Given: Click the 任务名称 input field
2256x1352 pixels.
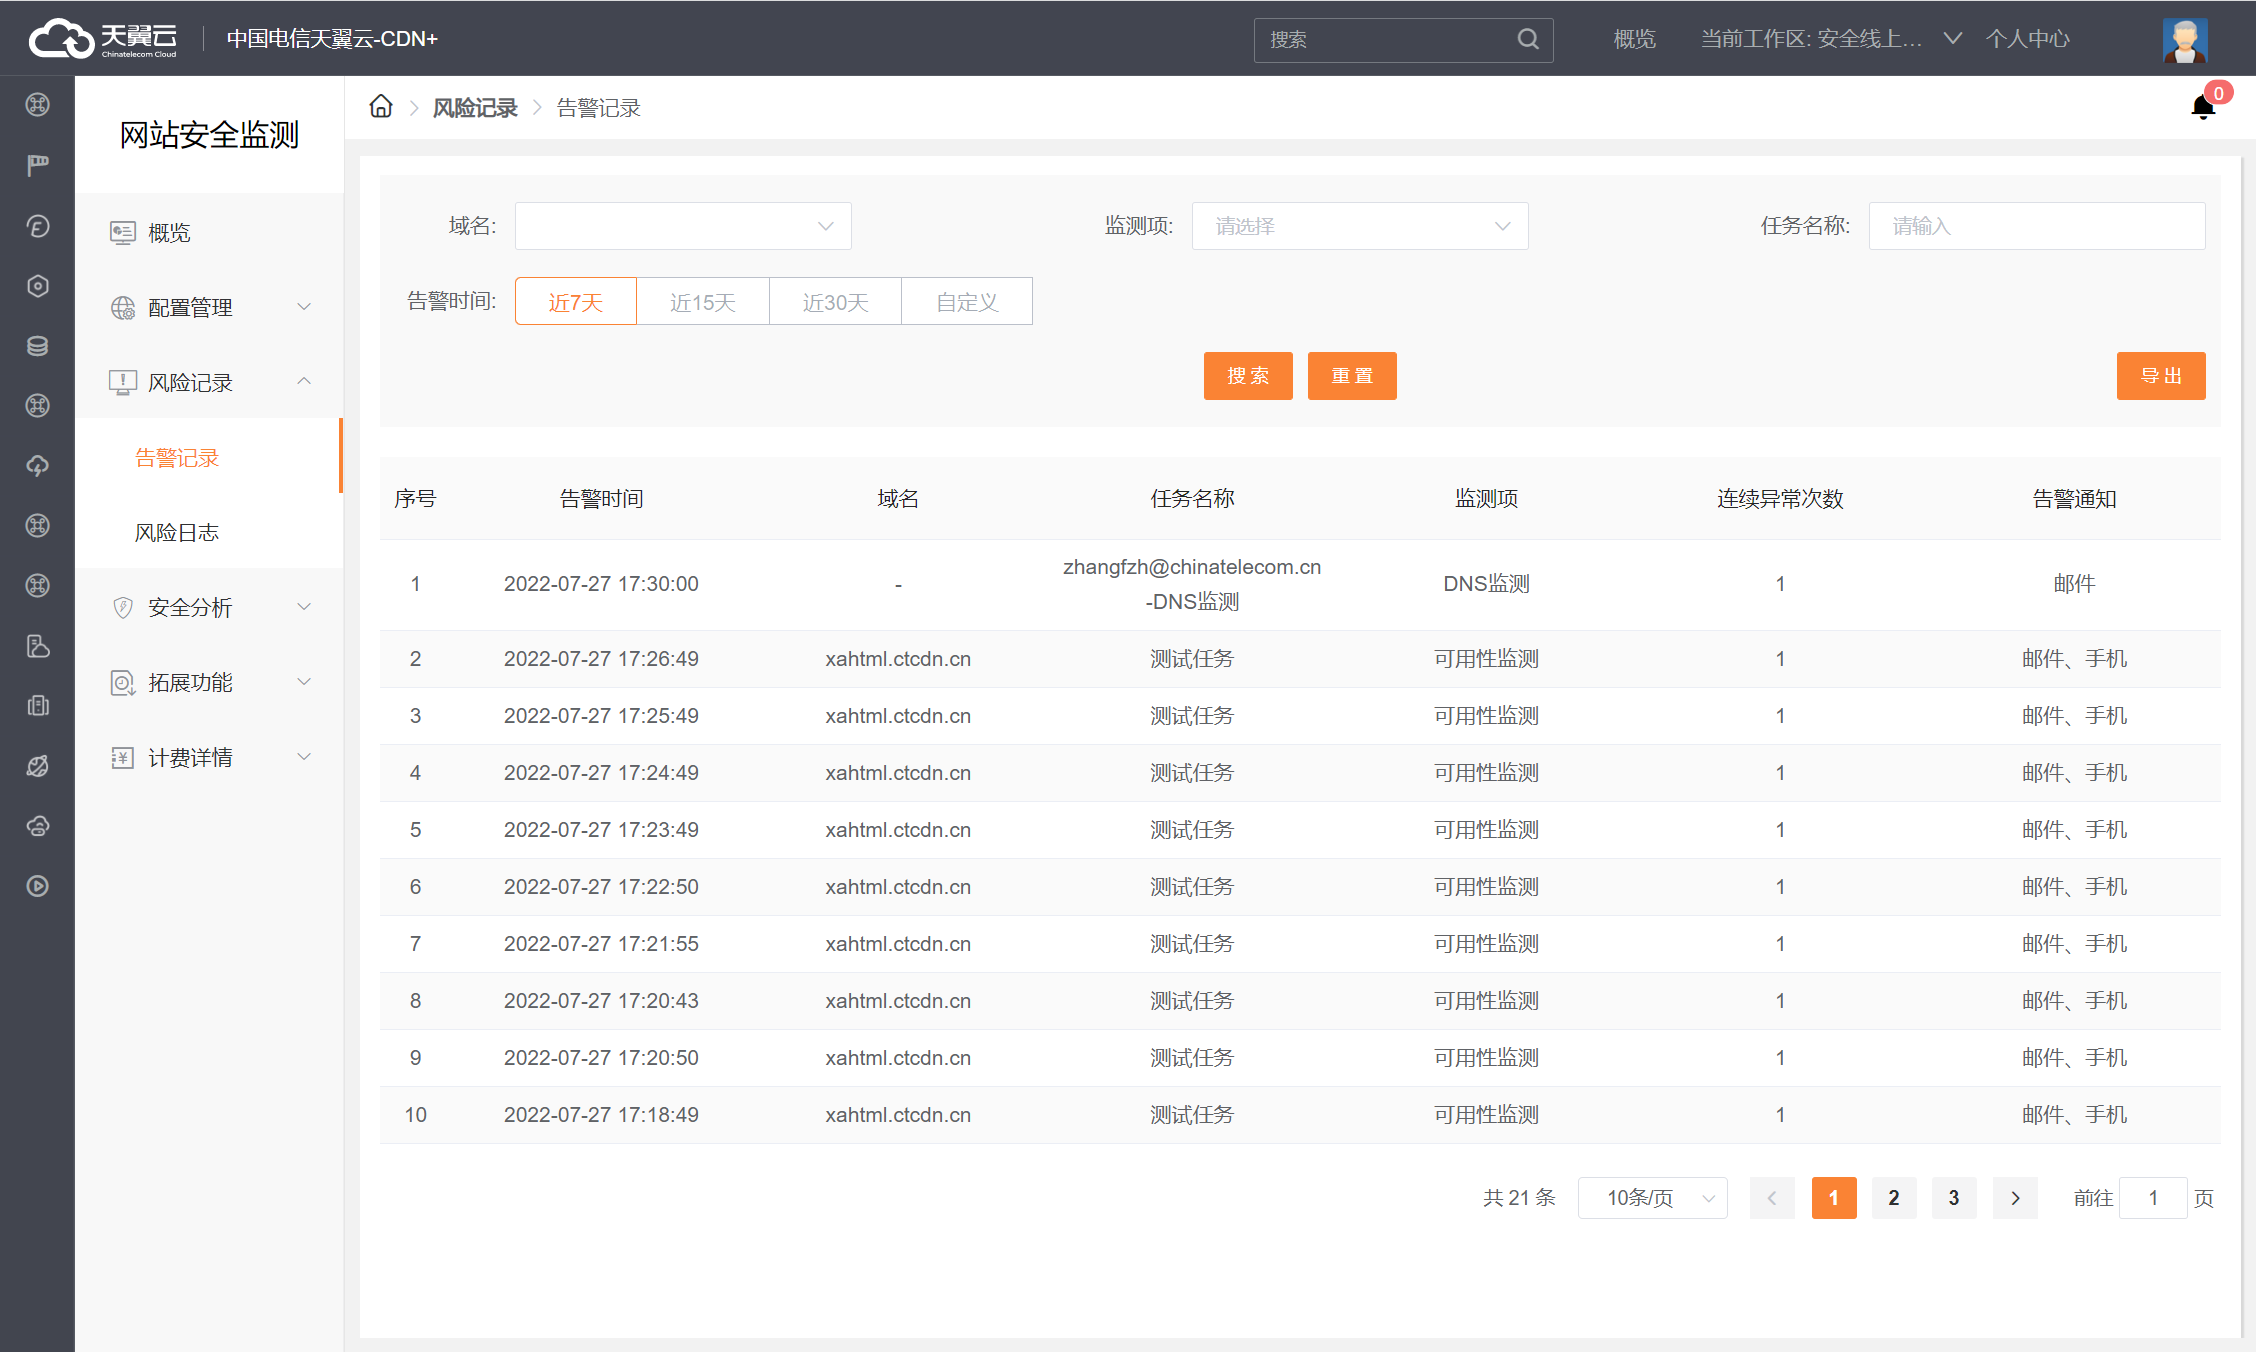Looking at the screenshot, I should [2036, 226].
